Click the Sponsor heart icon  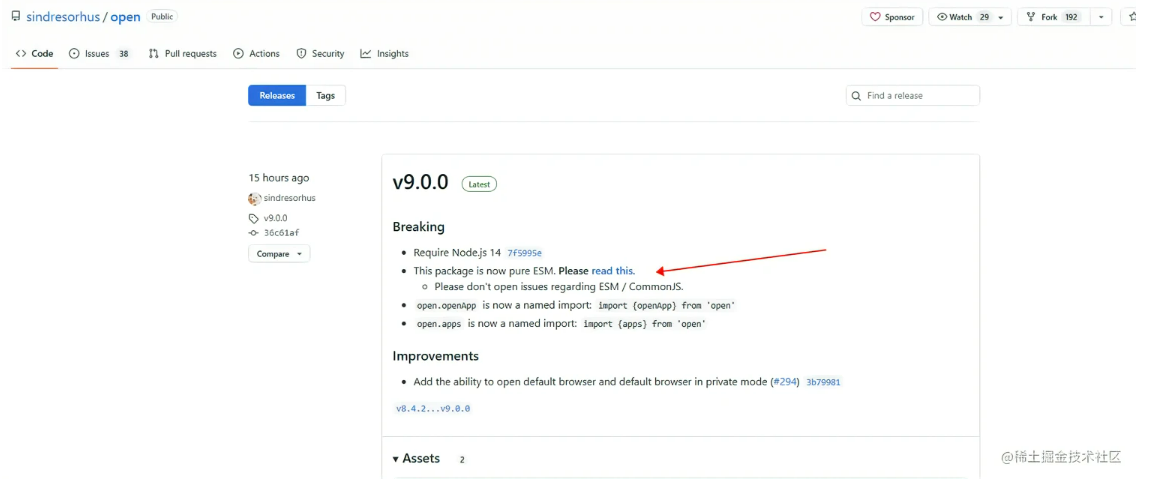click(x=875, y=17)
